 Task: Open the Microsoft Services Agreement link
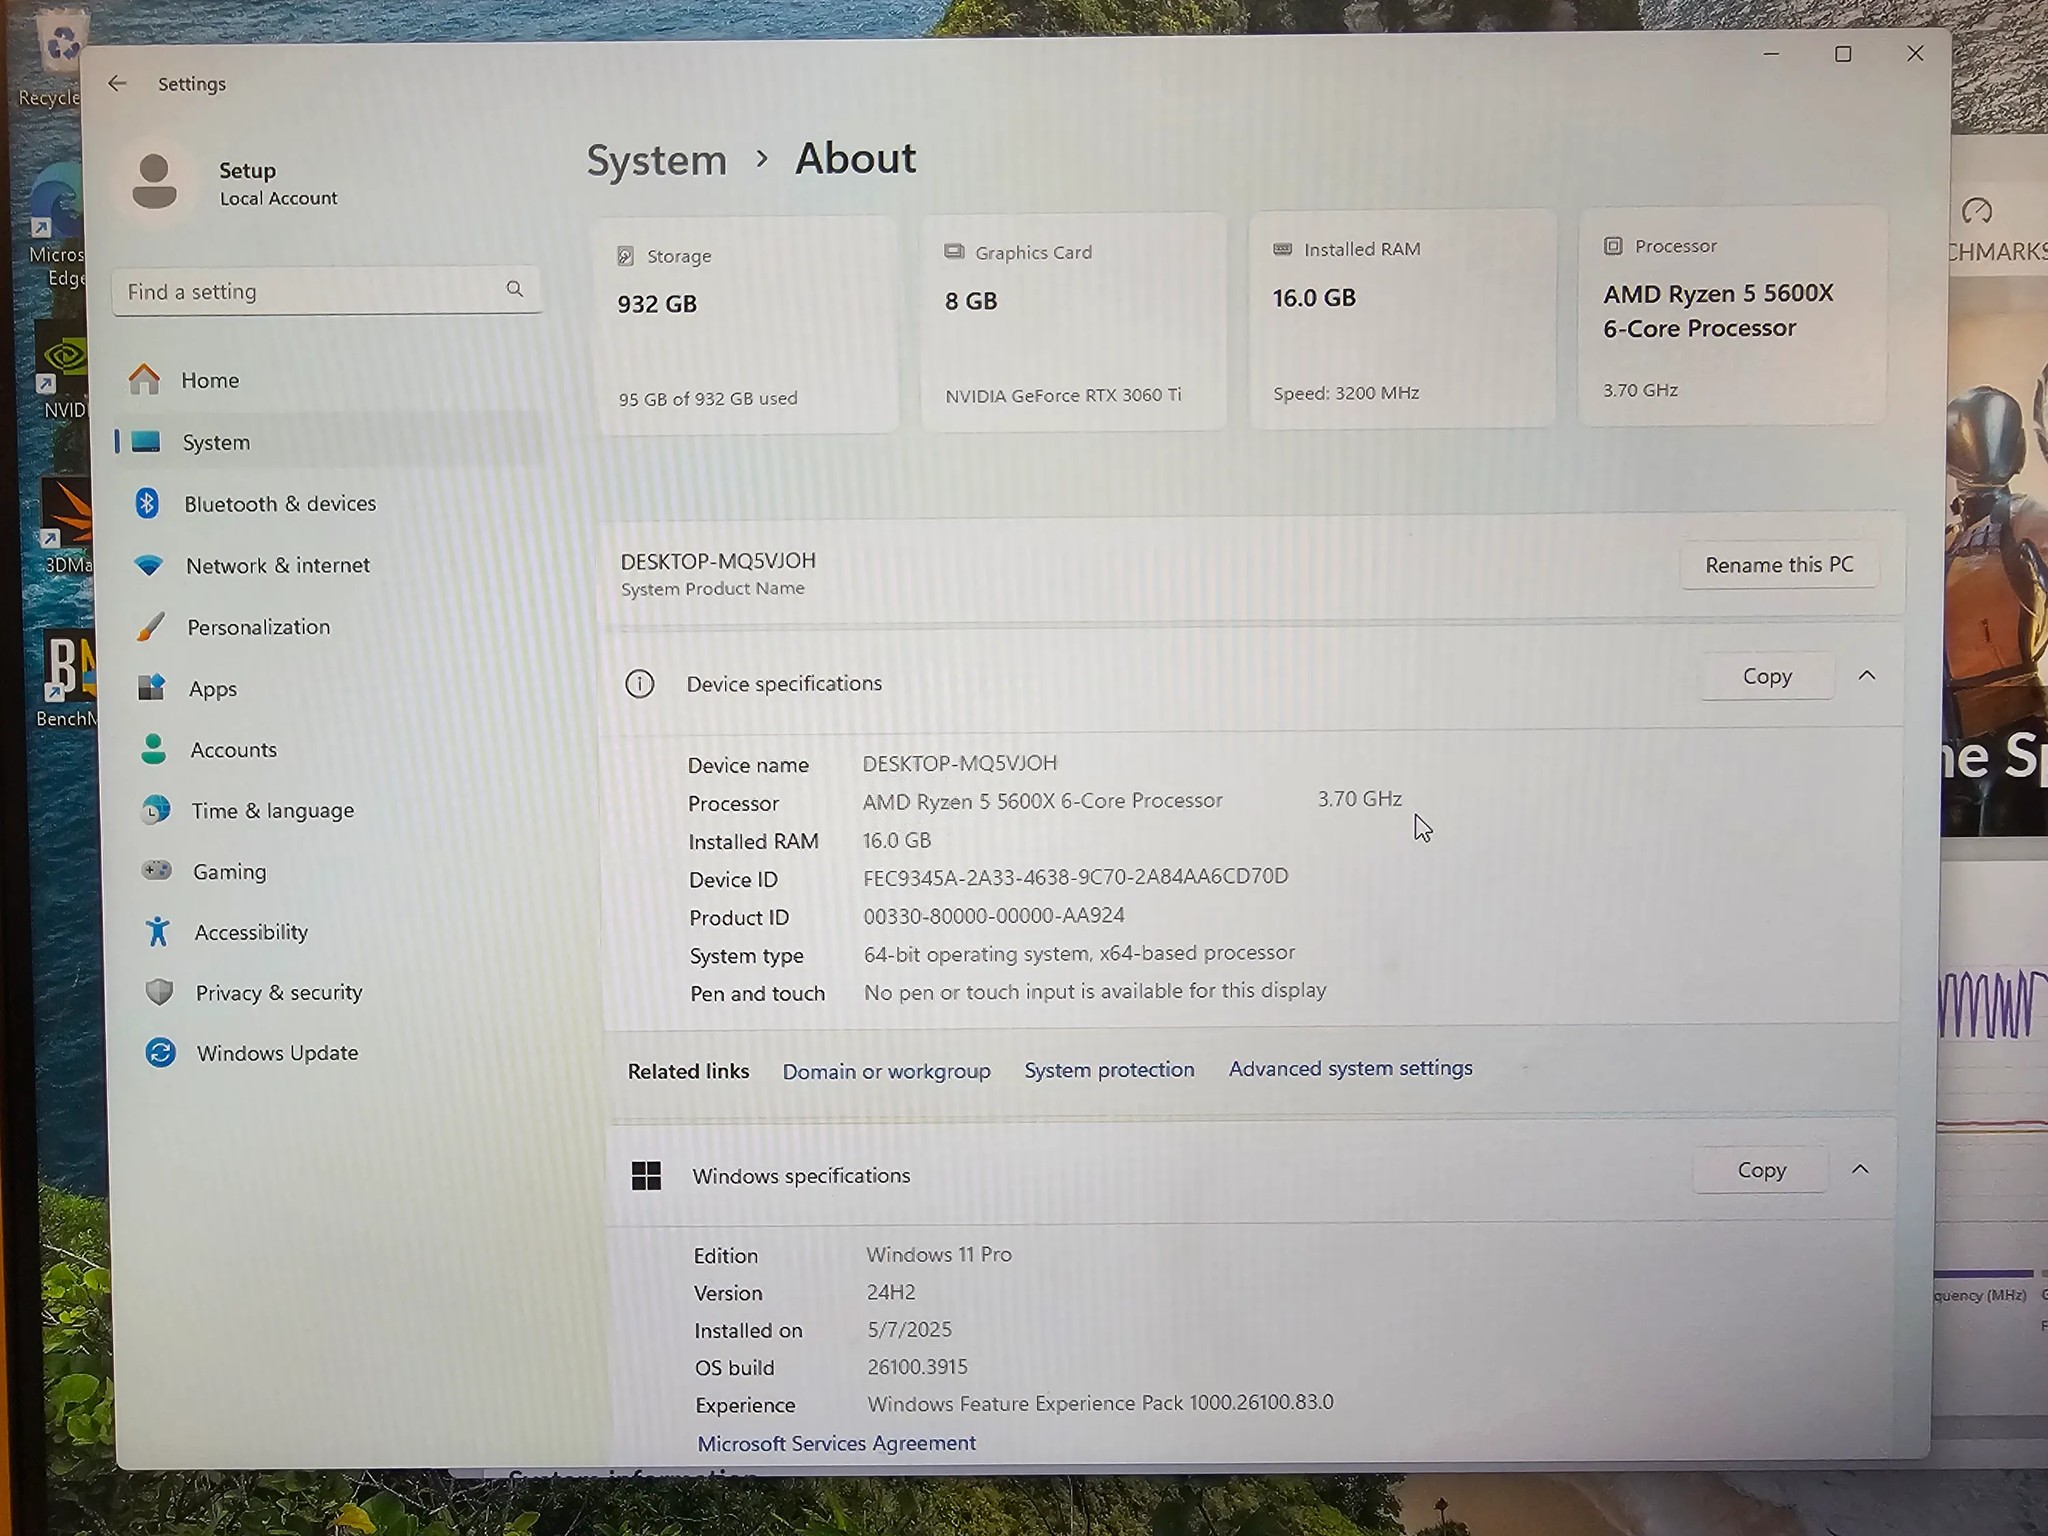(836, 1443)
